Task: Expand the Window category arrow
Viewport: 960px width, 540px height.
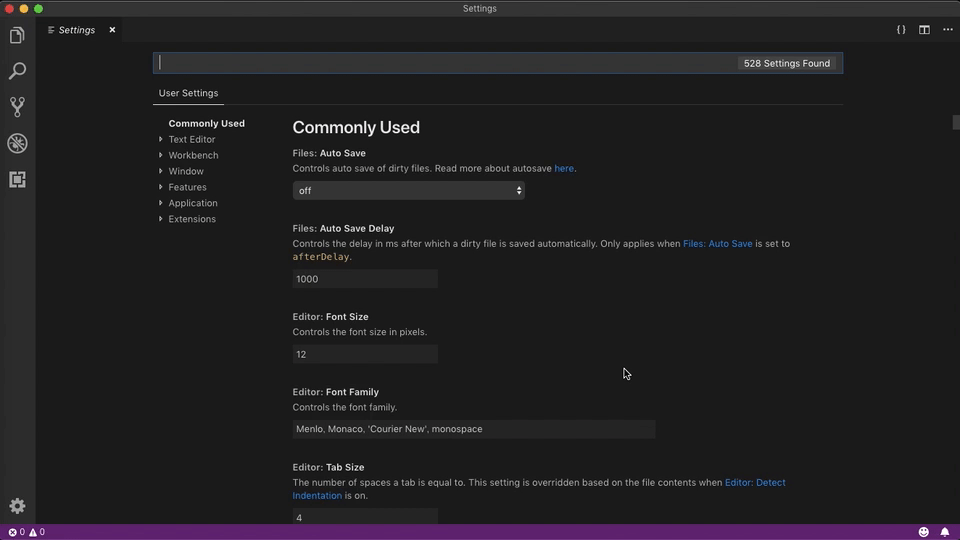Action: (160, 171)
